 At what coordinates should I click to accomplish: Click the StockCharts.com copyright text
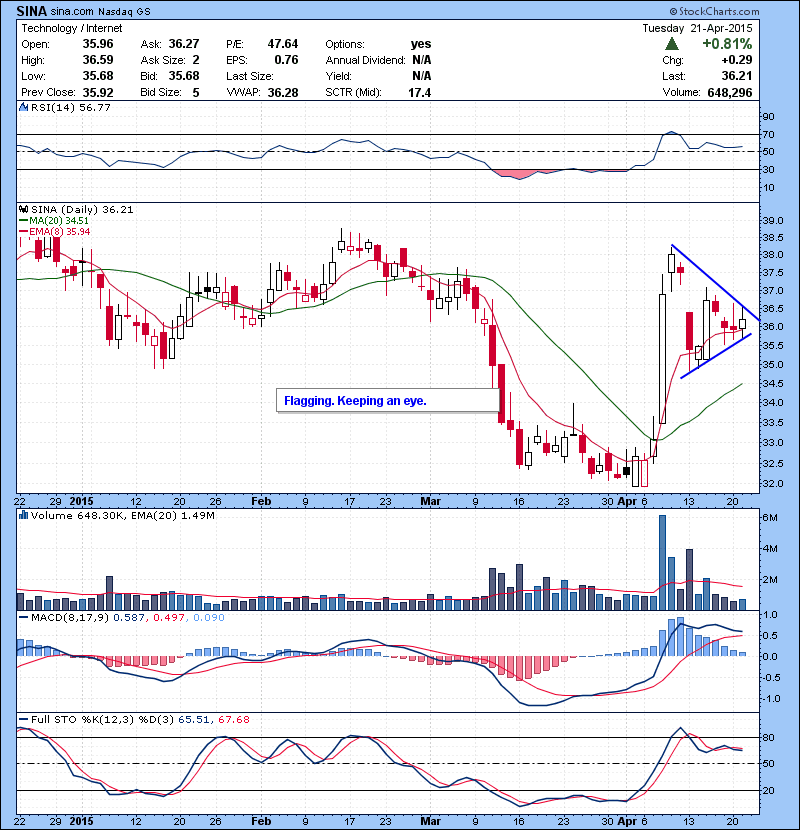[714, 11]
